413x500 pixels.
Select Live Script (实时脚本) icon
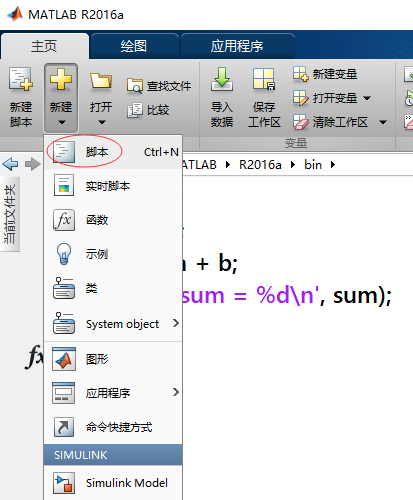click(64, 185)
